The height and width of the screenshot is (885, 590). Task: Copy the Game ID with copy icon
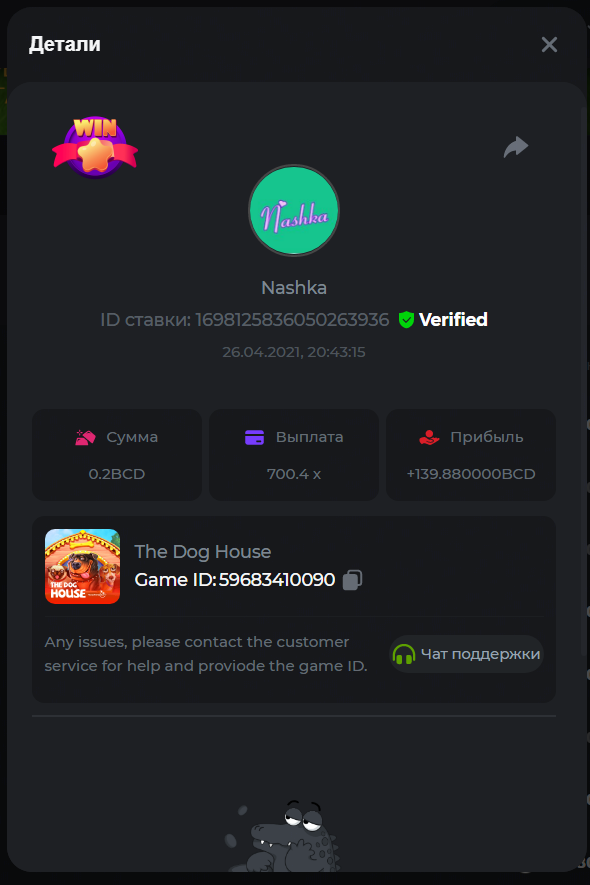[x=352, y=580]
